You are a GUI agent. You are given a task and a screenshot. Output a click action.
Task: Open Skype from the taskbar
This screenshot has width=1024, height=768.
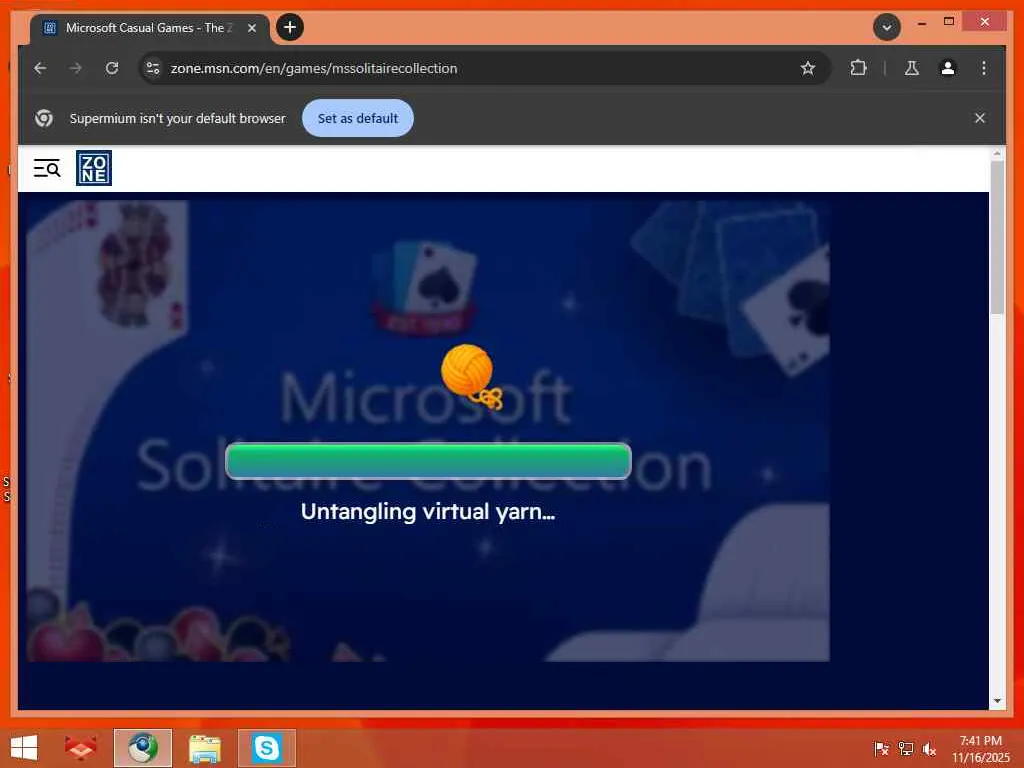coord(266,748)
